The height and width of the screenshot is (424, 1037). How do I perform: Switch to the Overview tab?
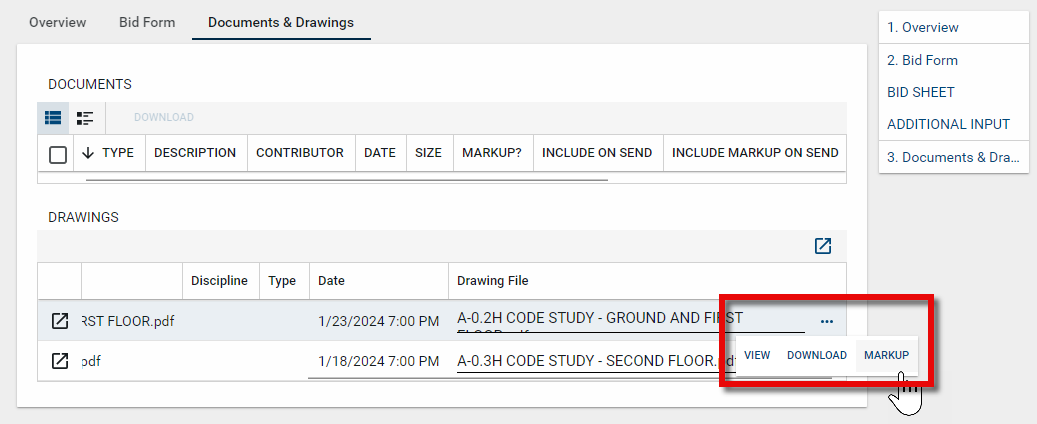pyautogui.click(x=57, y=22)
